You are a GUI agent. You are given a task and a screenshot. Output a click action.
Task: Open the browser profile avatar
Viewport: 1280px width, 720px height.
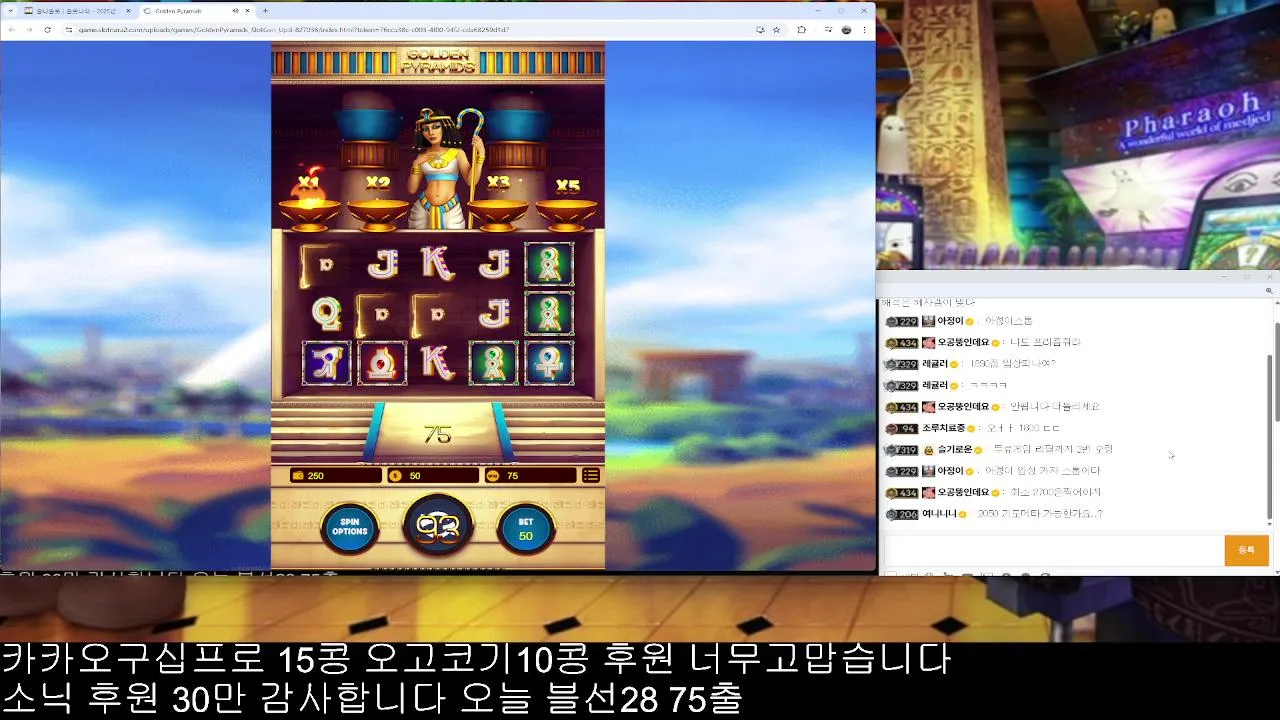tap(846, 30)
